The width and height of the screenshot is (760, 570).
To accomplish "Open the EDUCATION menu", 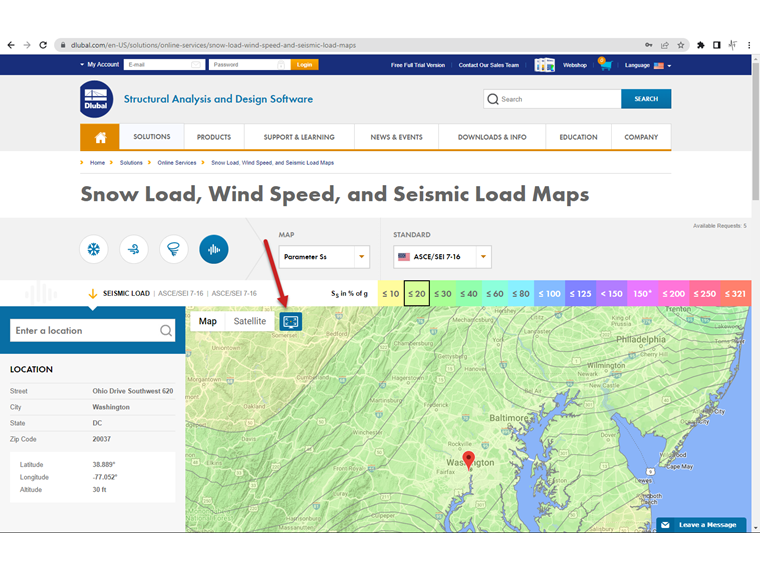I will pyautogui.click(x=578, y=137).
